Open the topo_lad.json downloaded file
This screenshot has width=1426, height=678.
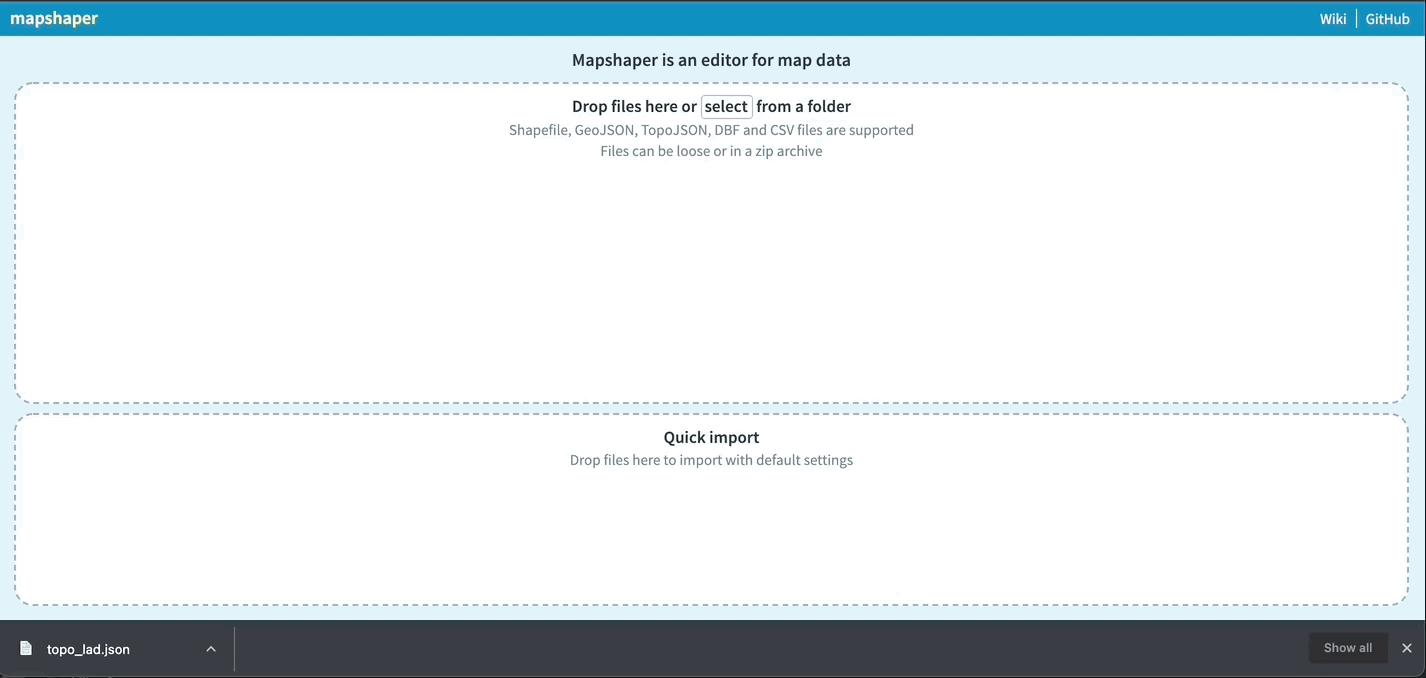pyautogui.click(x=88, y=649)
